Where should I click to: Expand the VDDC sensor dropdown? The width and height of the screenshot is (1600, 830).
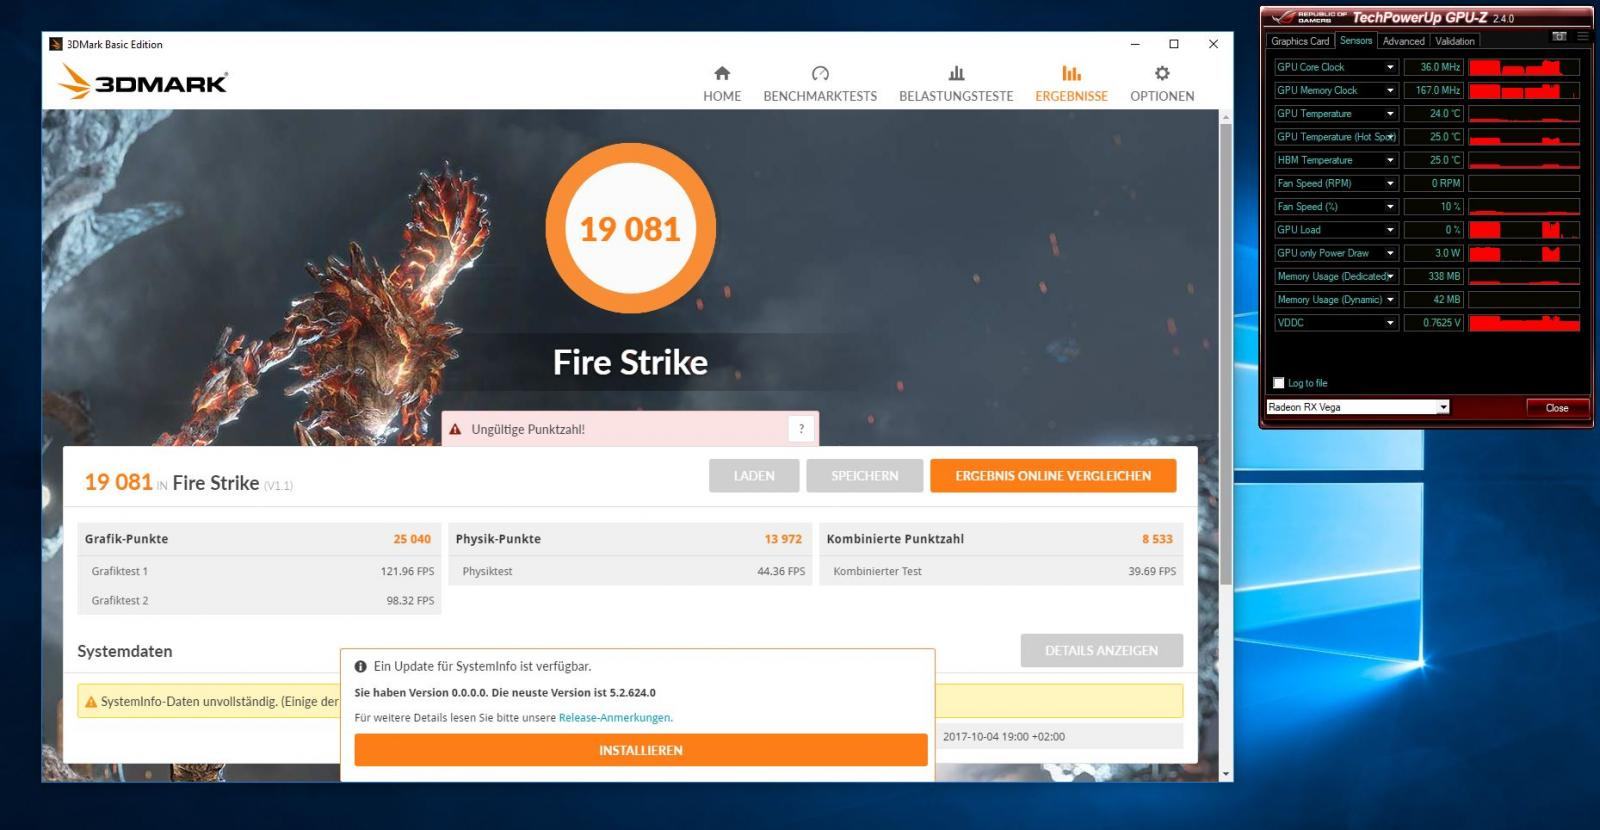1390,322
